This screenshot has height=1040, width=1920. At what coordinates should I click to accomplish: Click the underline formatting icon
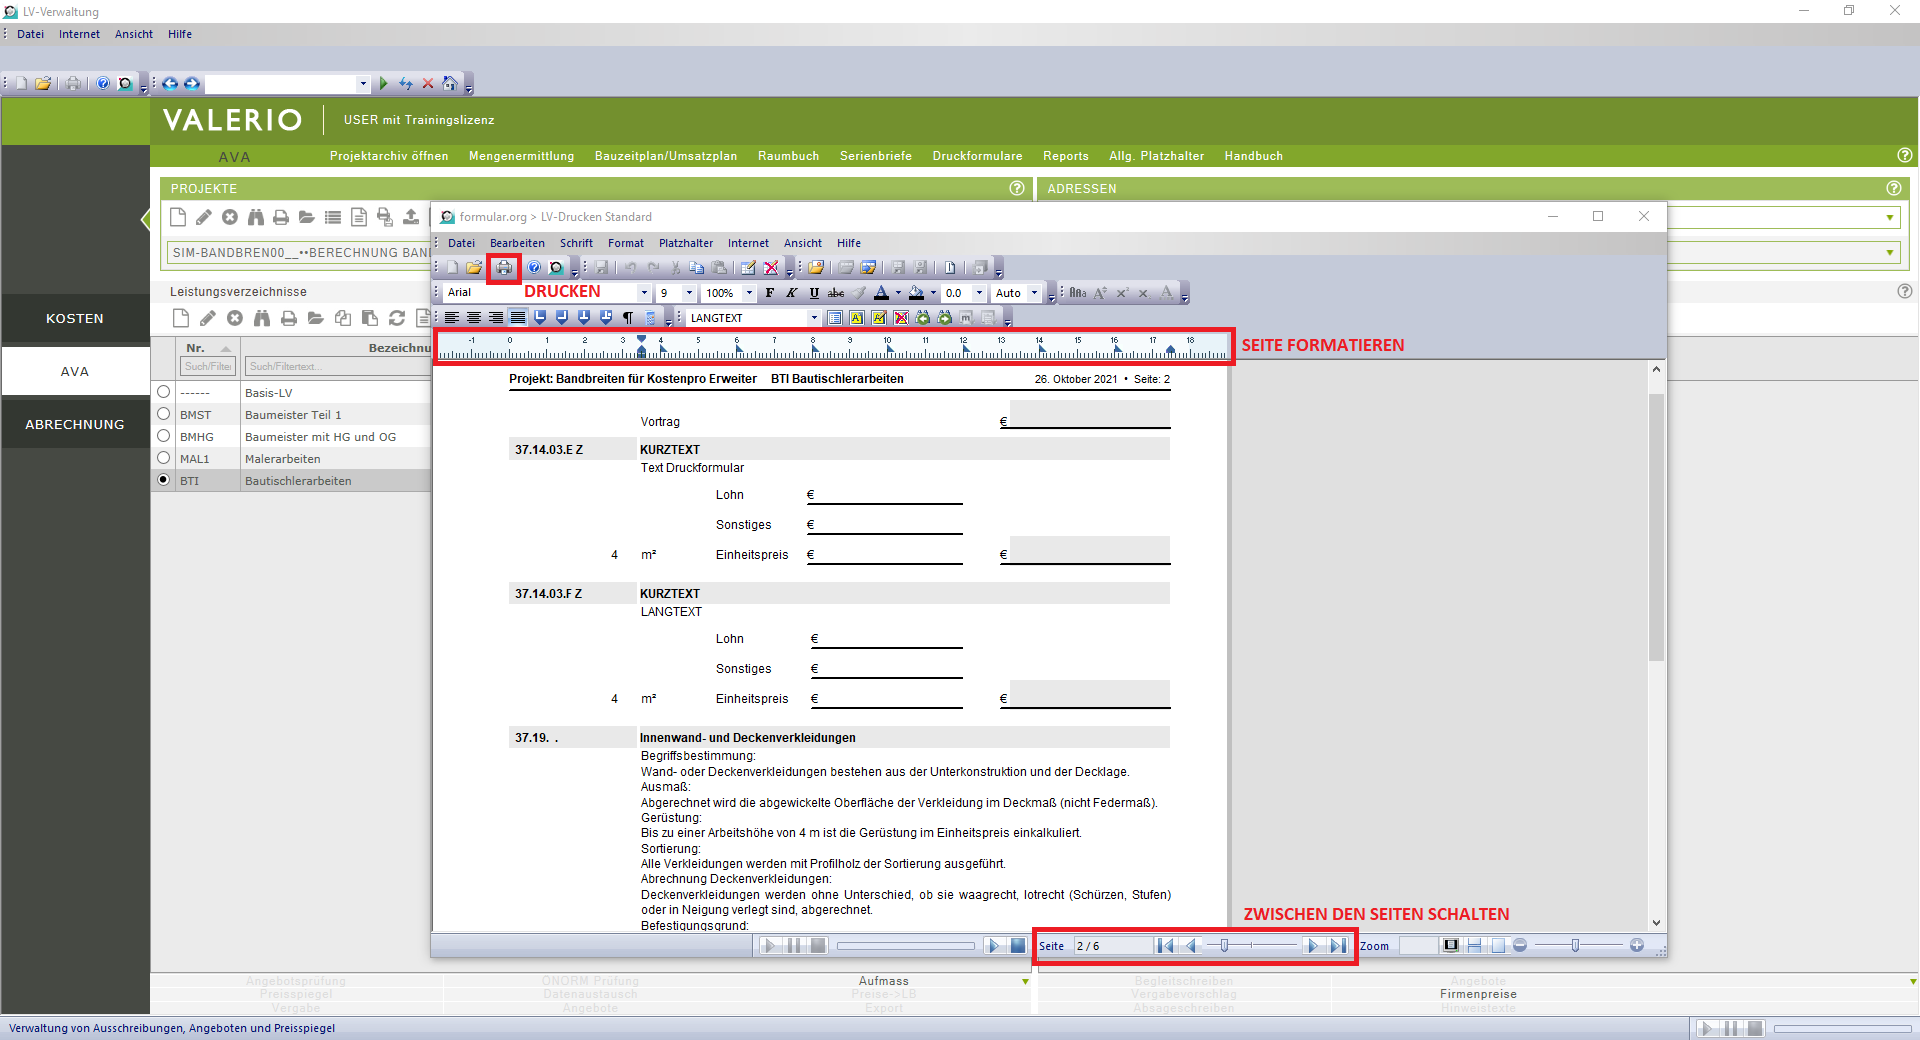coord(814,293)
